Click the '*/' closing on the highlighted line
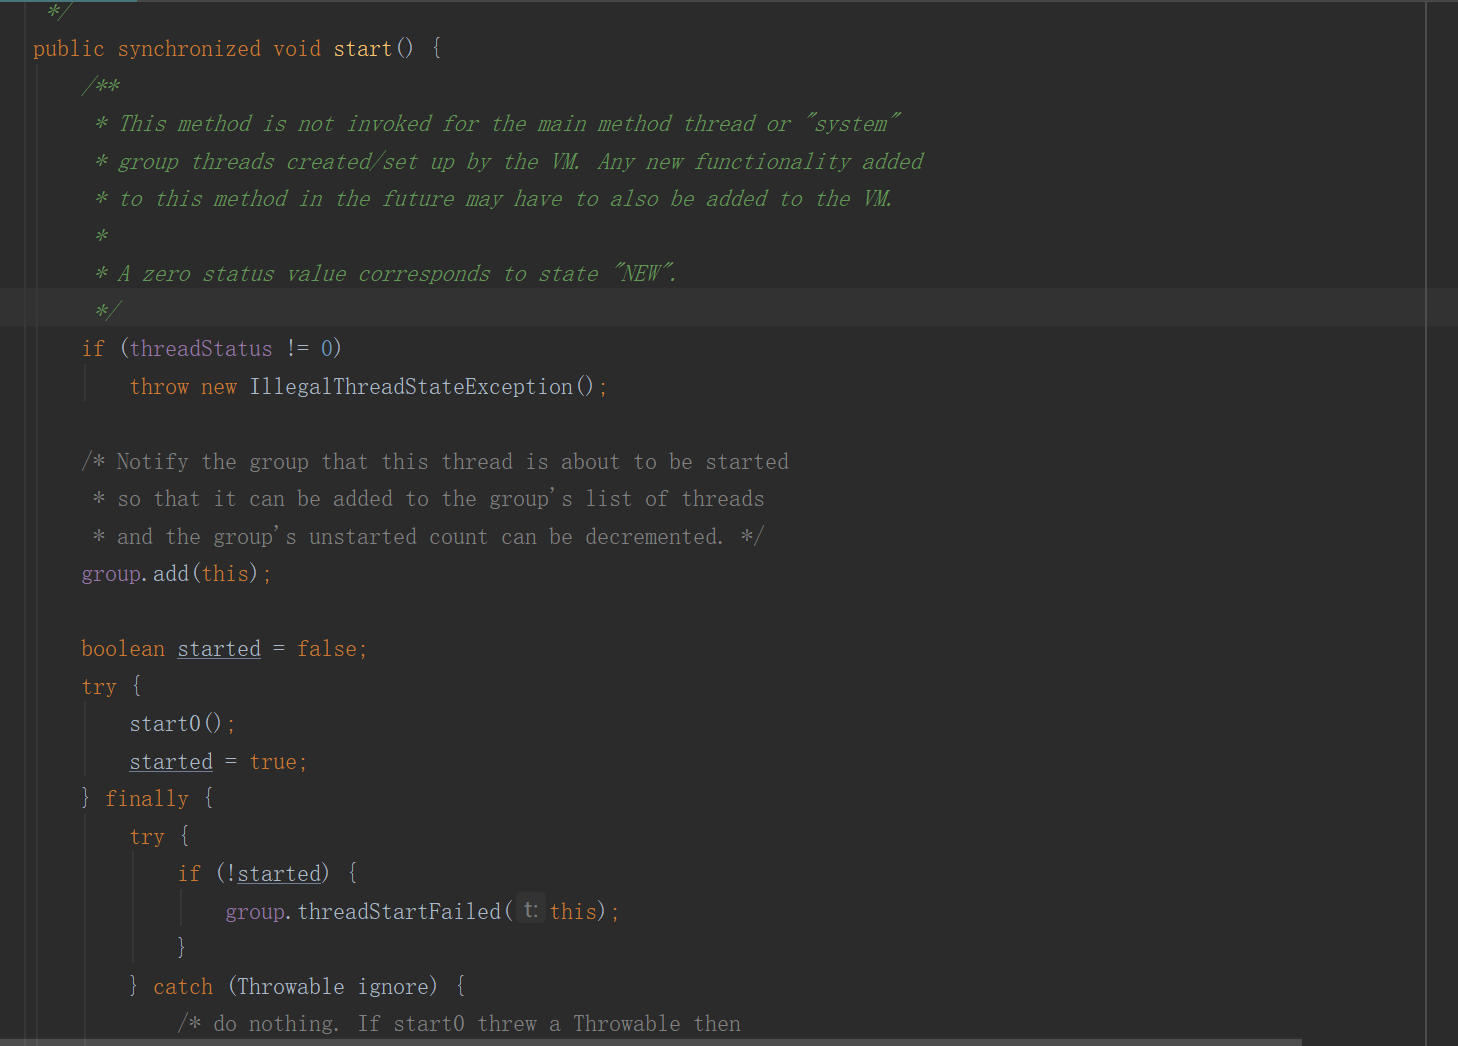Screen dimensions: 1458x1046 (107, 311)
